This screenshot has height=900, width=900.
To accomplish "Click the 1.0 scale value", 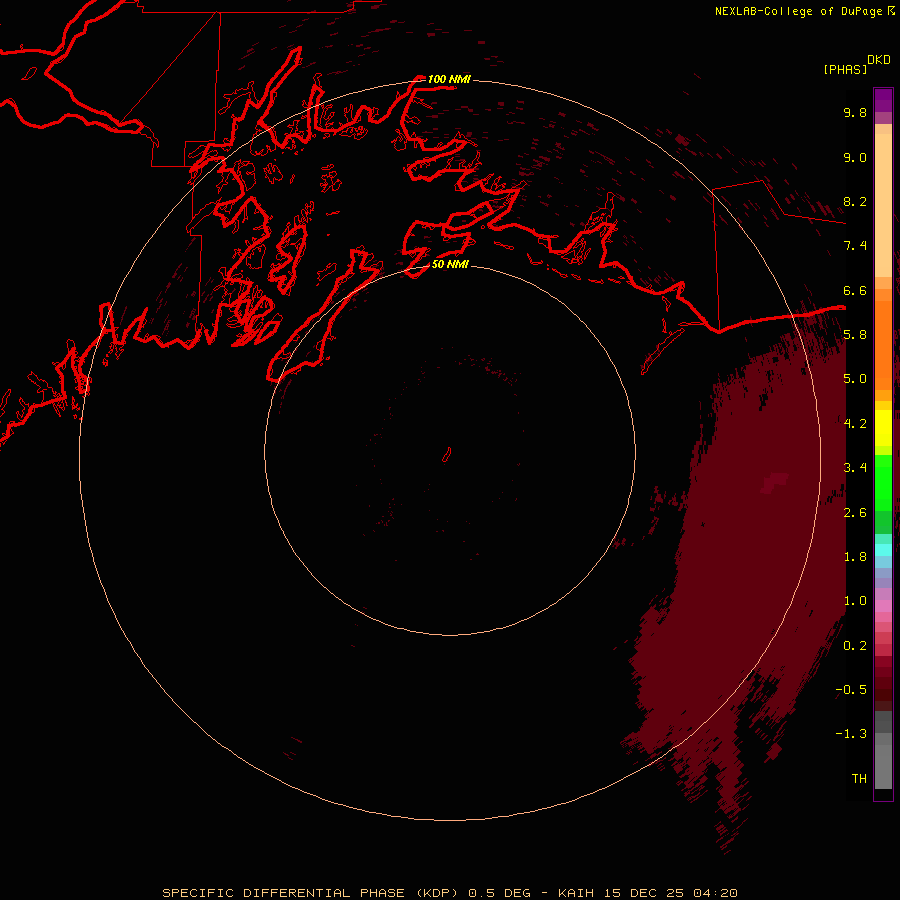I will tap(855, 601).
